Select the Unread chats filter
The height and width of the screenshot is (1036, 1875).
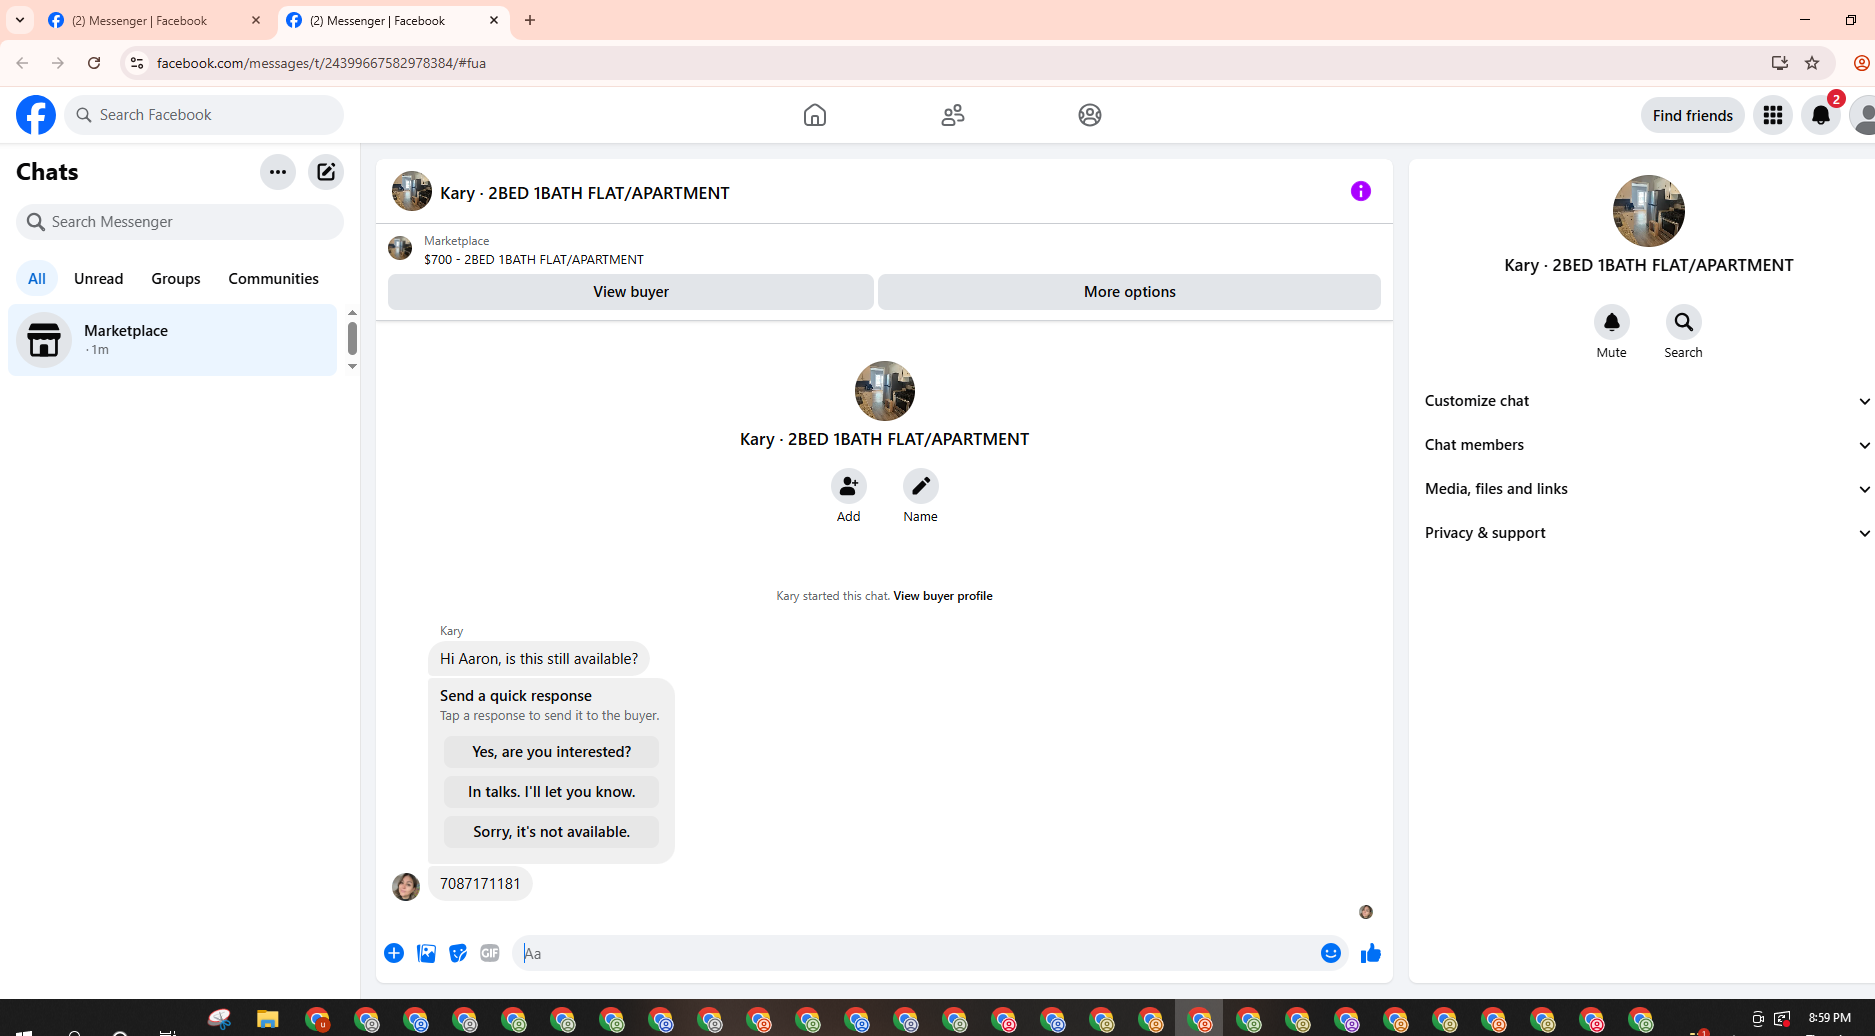pyautogui.click(x=99, y=279)
